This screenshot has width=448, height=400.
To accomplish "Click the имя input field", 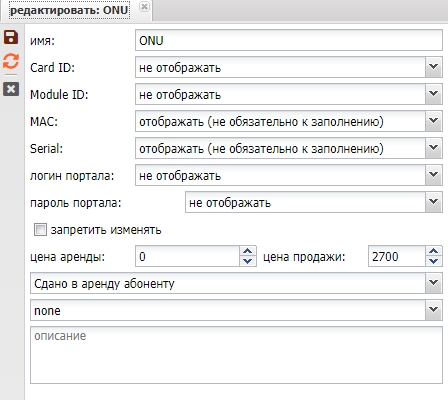I will pos(289,40).
